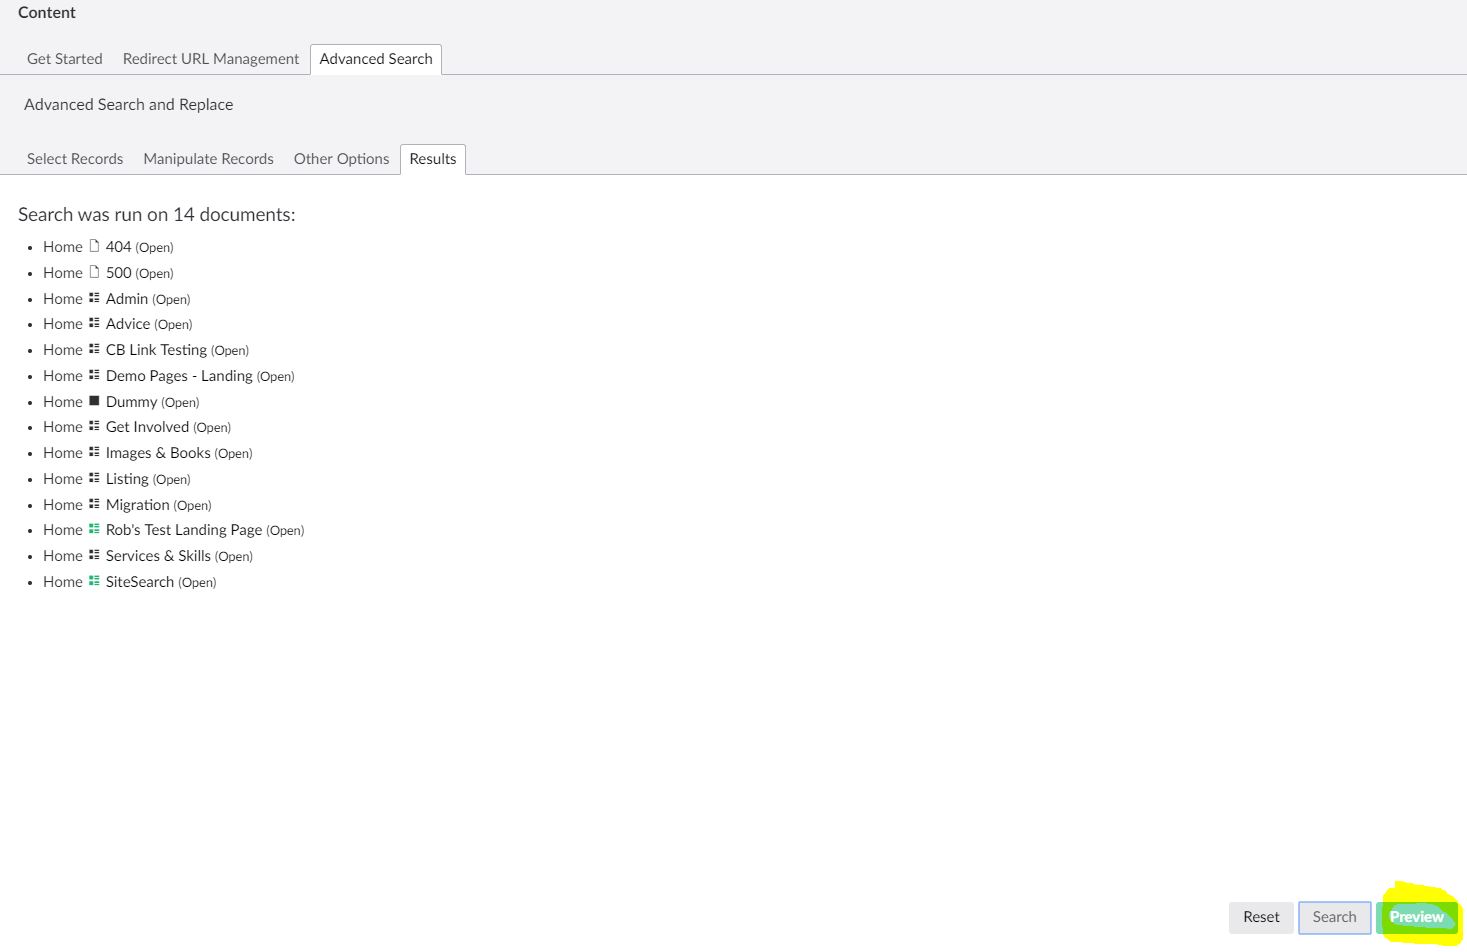Switch to the Select Records tab
This screenshot has height=952, width=1467.
(75, 158)
